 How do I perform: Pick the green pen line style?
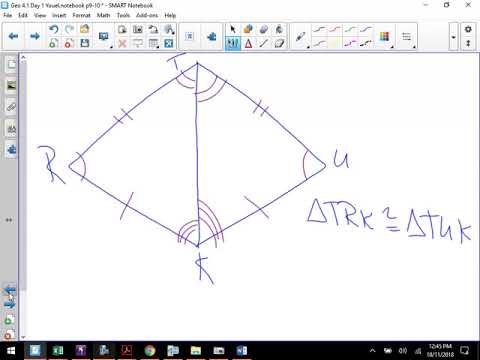click(x=350, y=29)
